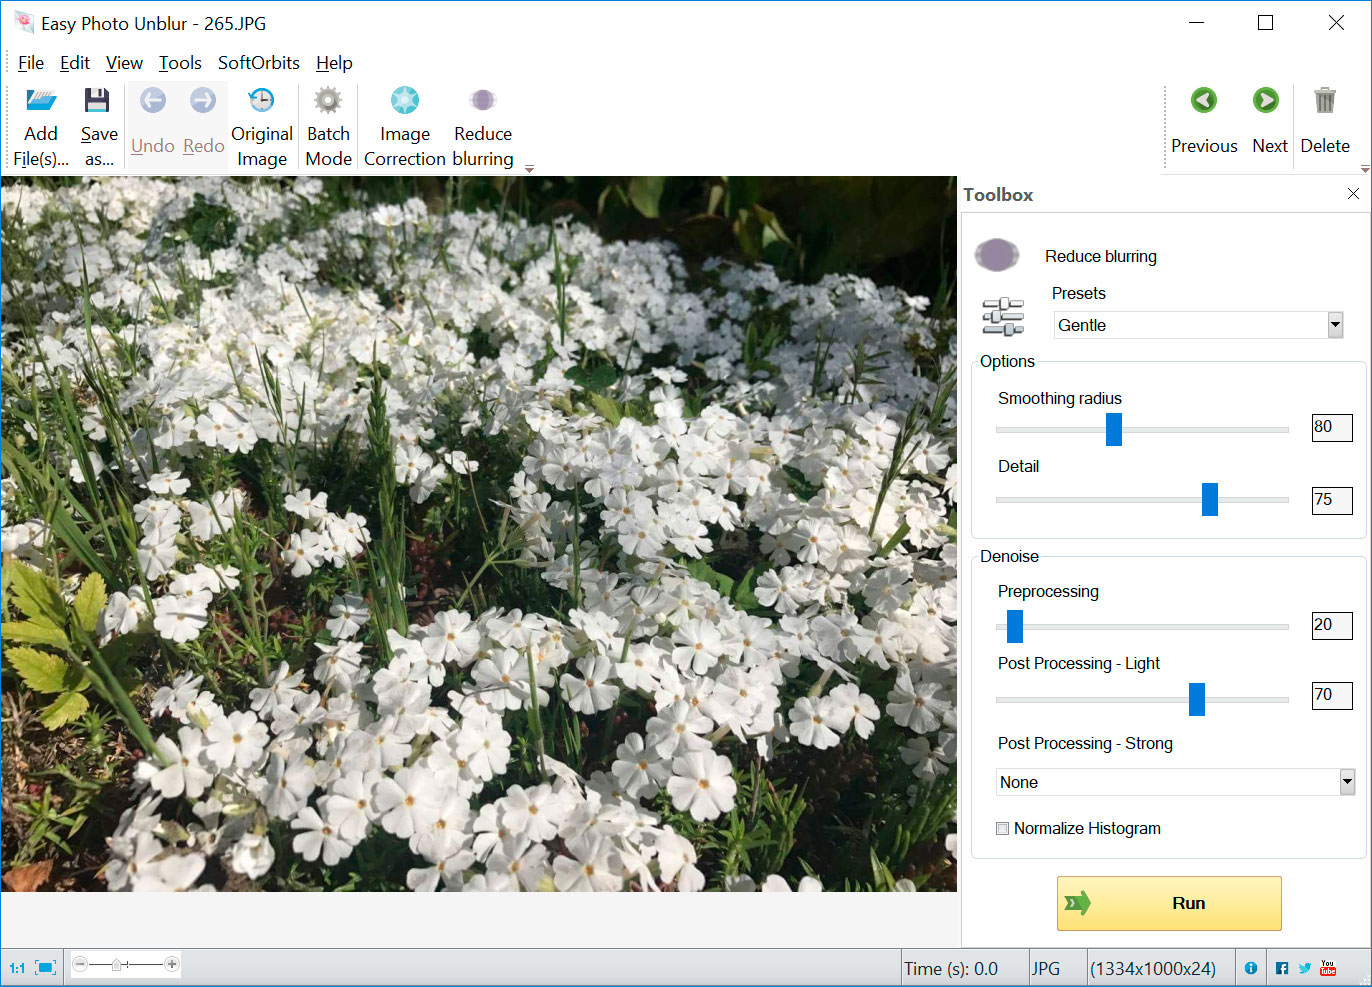
Task: Fit image to window
Action: click(x=44, y=967)
